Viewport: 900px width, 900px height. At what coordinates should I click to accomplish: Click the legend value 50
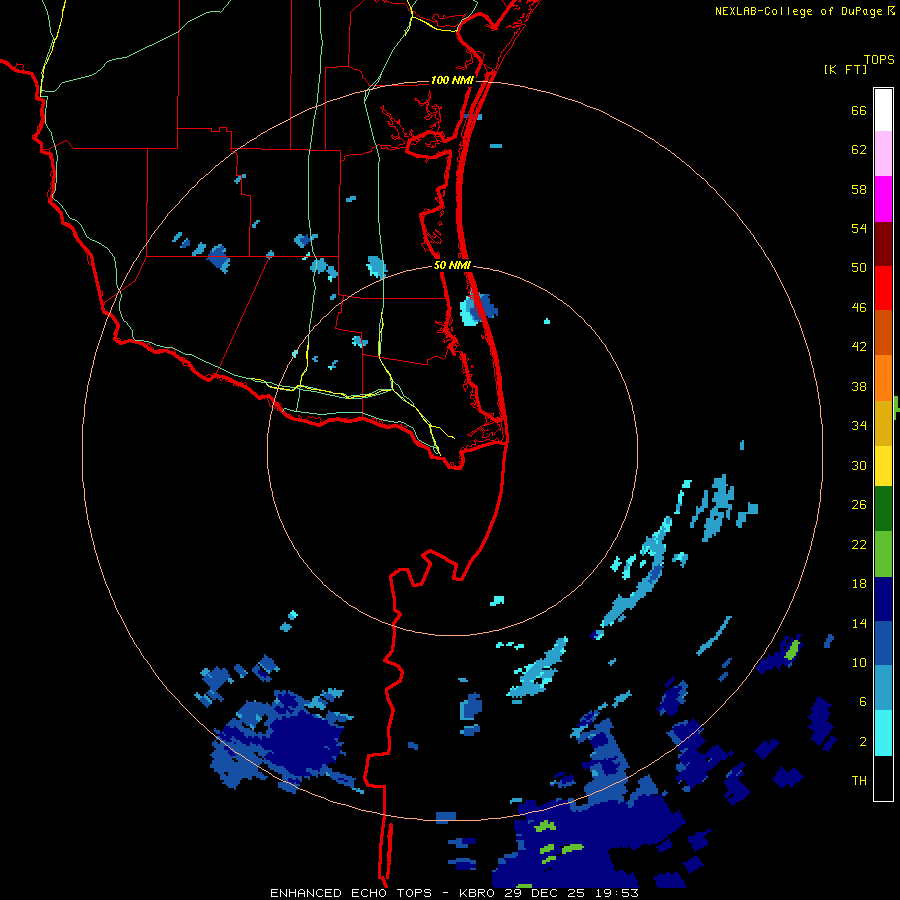[859, 267]
